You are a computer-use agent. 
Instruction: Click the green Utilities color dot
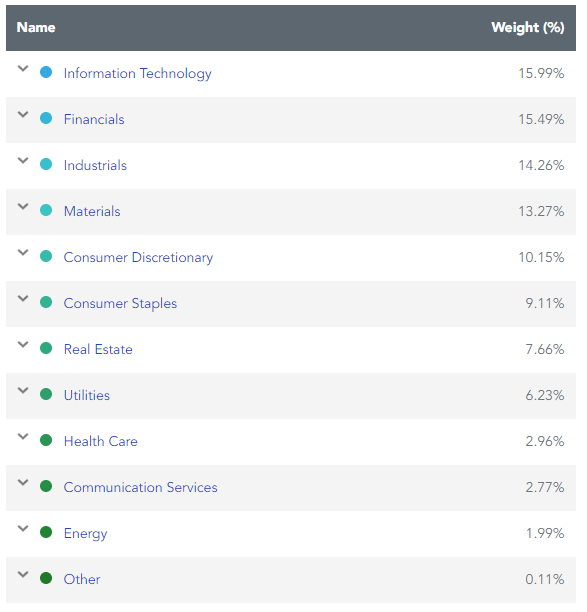pos(46,394)
